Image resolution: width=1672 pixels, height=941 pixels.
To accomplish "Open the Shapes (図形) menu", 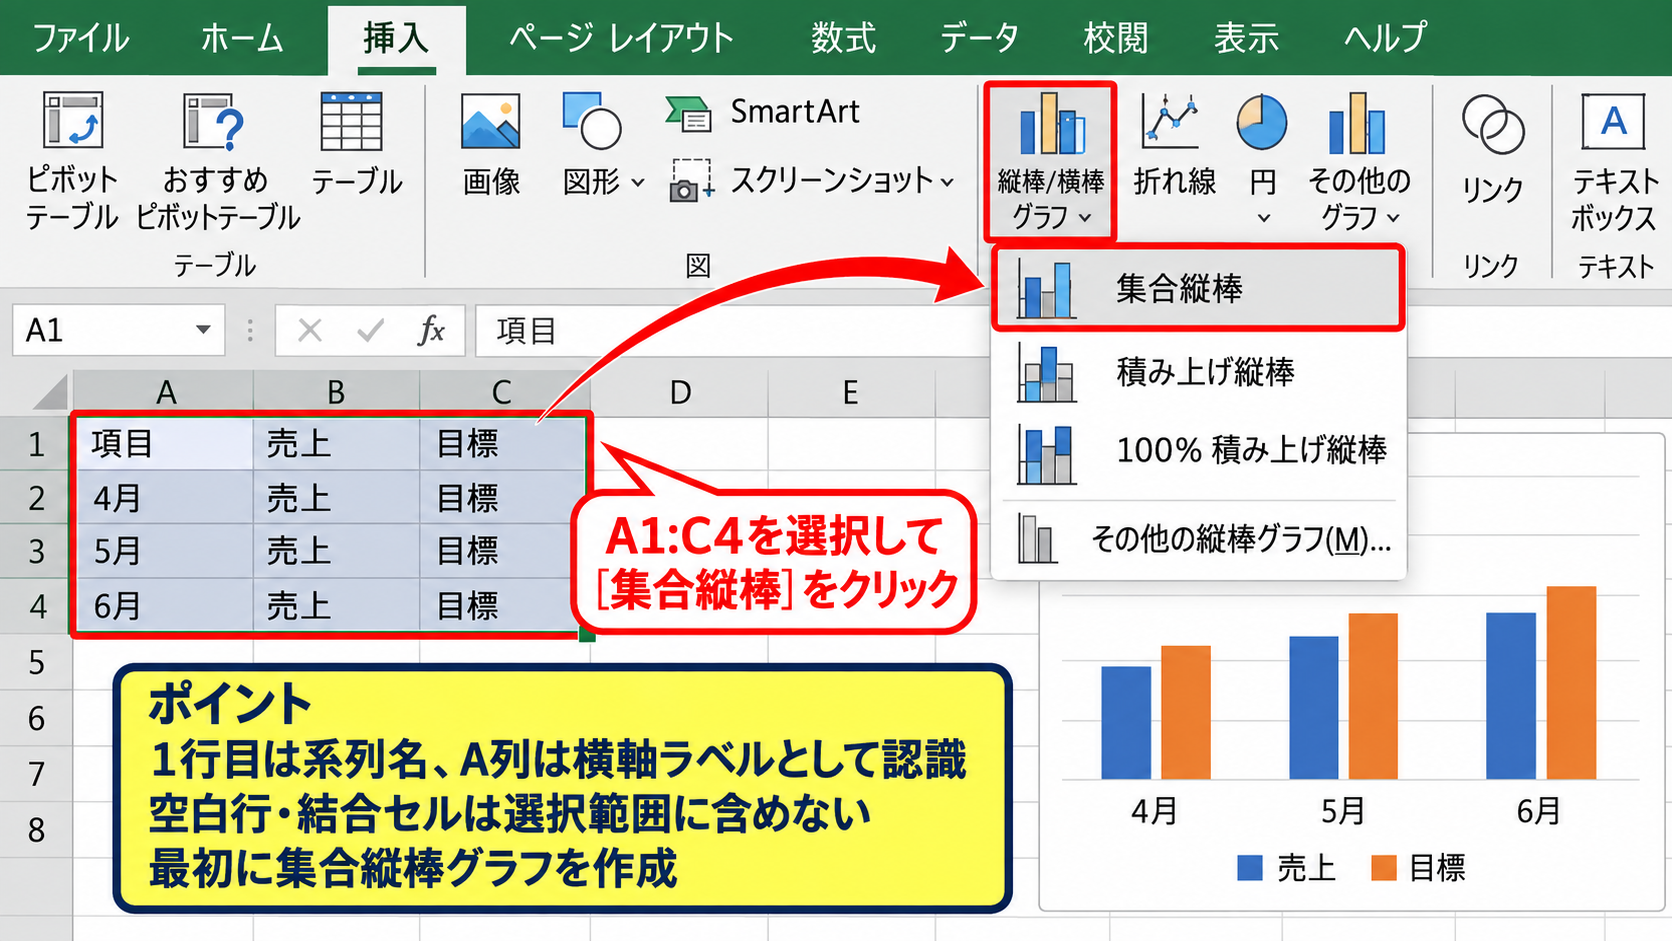I will point(602,146).
